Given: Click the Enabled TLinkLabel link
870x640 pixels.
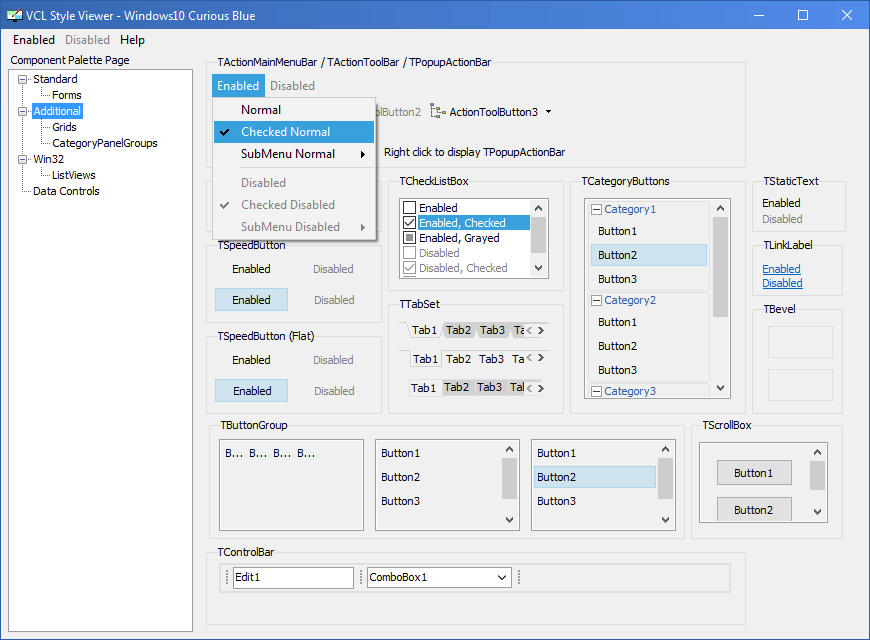Looking at the screenshot, I should pyautogui.click(x=781, y=269).
